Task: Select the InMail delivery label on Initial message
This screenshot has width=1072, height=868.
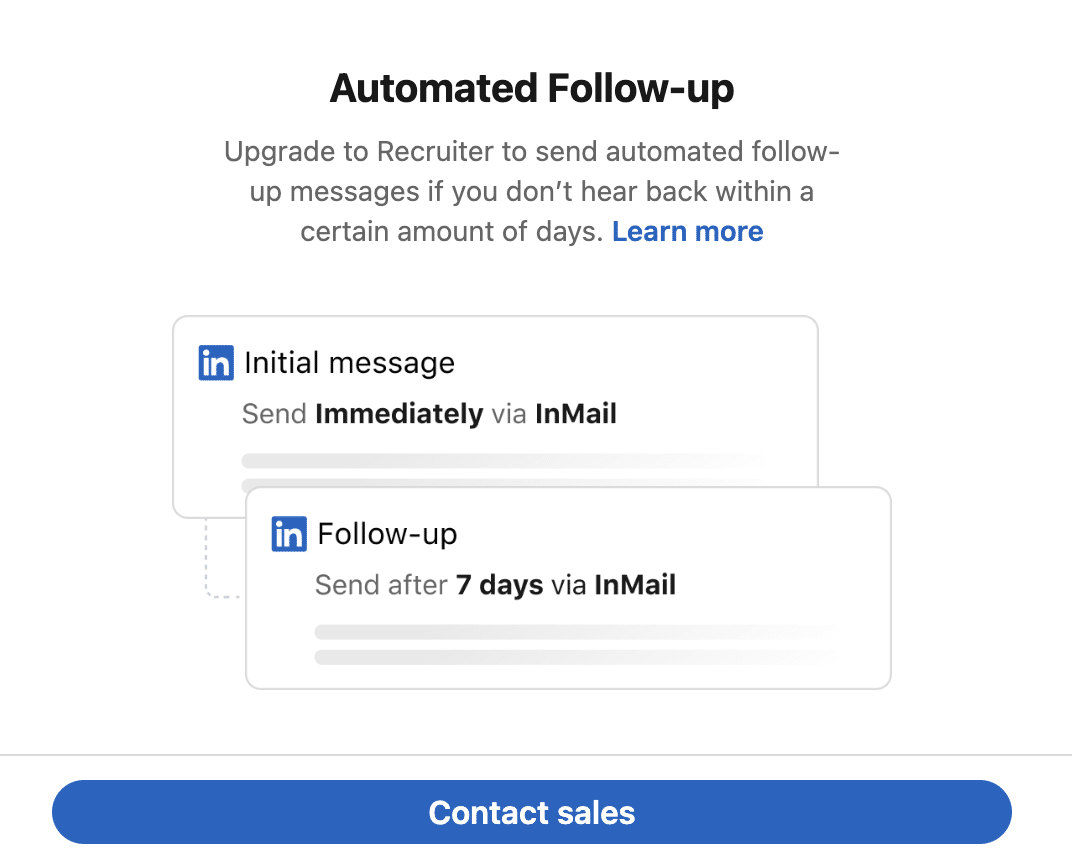Action: point(576,413)
